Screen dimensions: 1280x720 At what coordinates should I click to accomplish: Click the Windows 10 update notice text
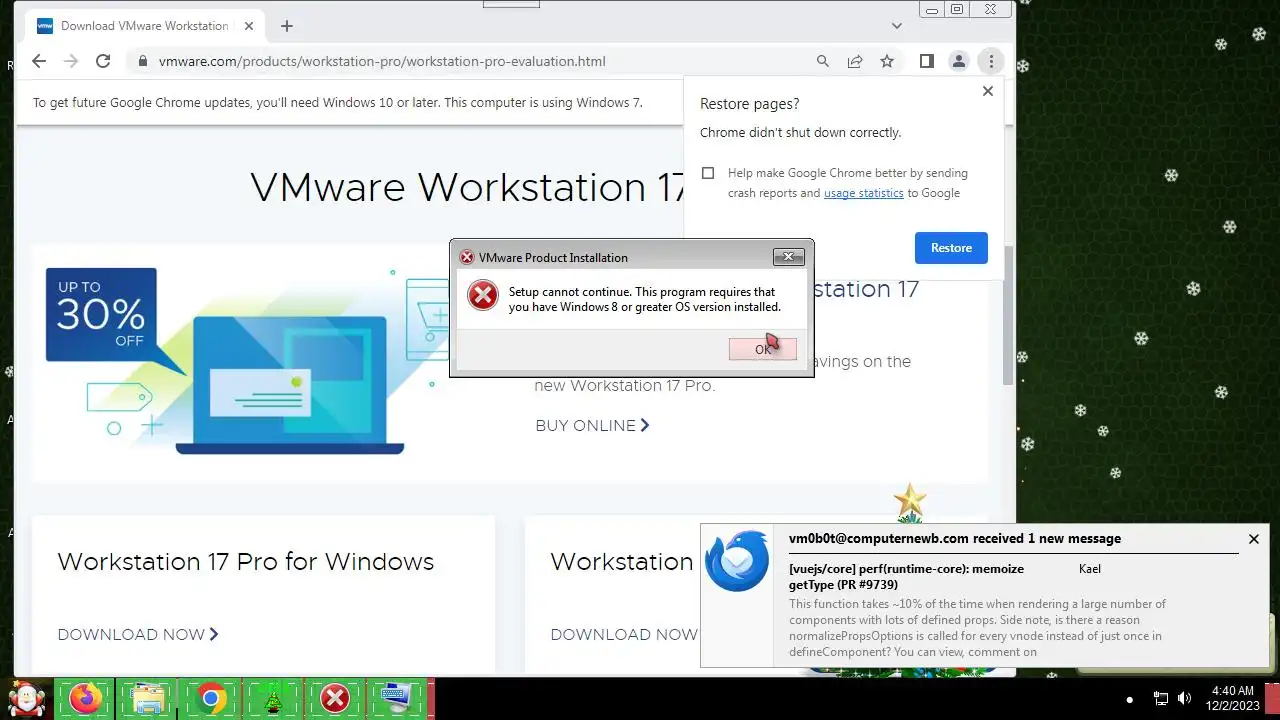click(x=337, y=102)
